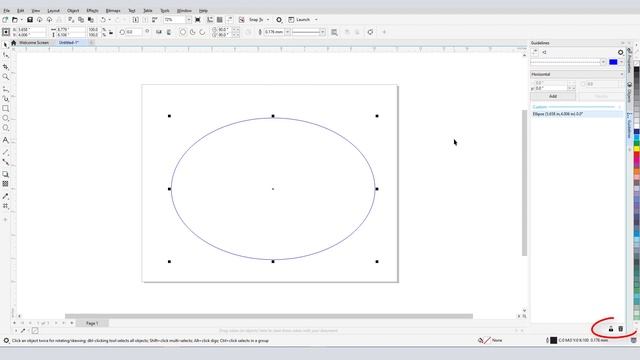
Task: Select the Color Eyedropper tool
Action: tap(6, 196)
